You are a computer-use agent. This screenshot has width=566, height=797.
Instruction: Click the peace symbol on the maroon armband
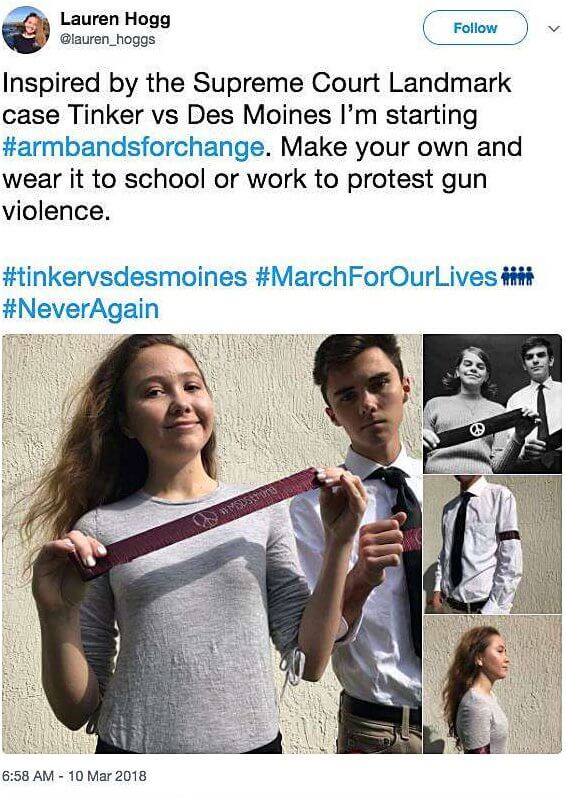click(x=204, y=519)
